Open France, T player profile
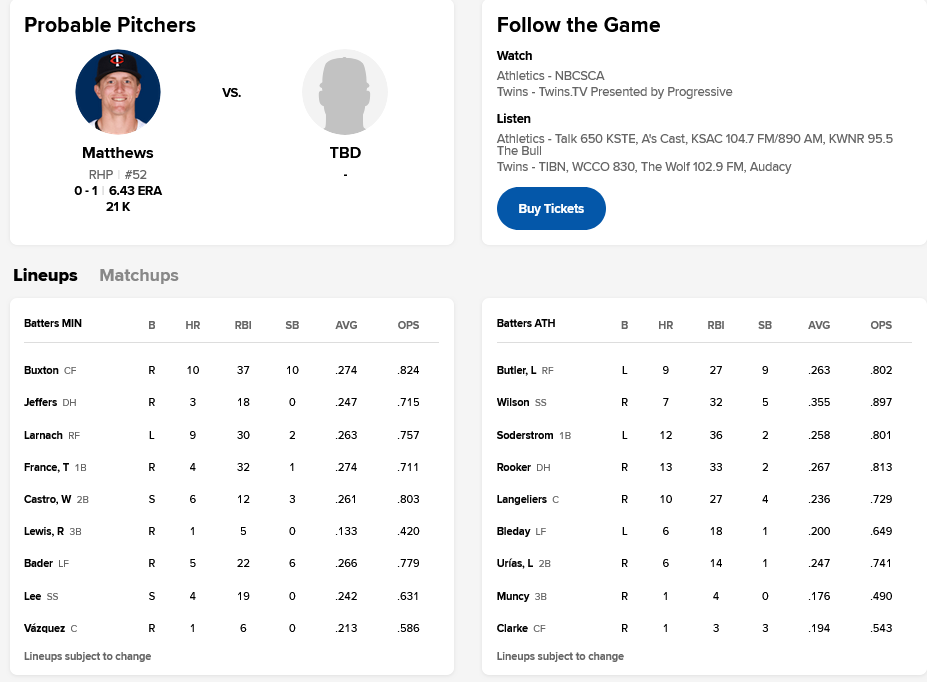 point(47,467)
